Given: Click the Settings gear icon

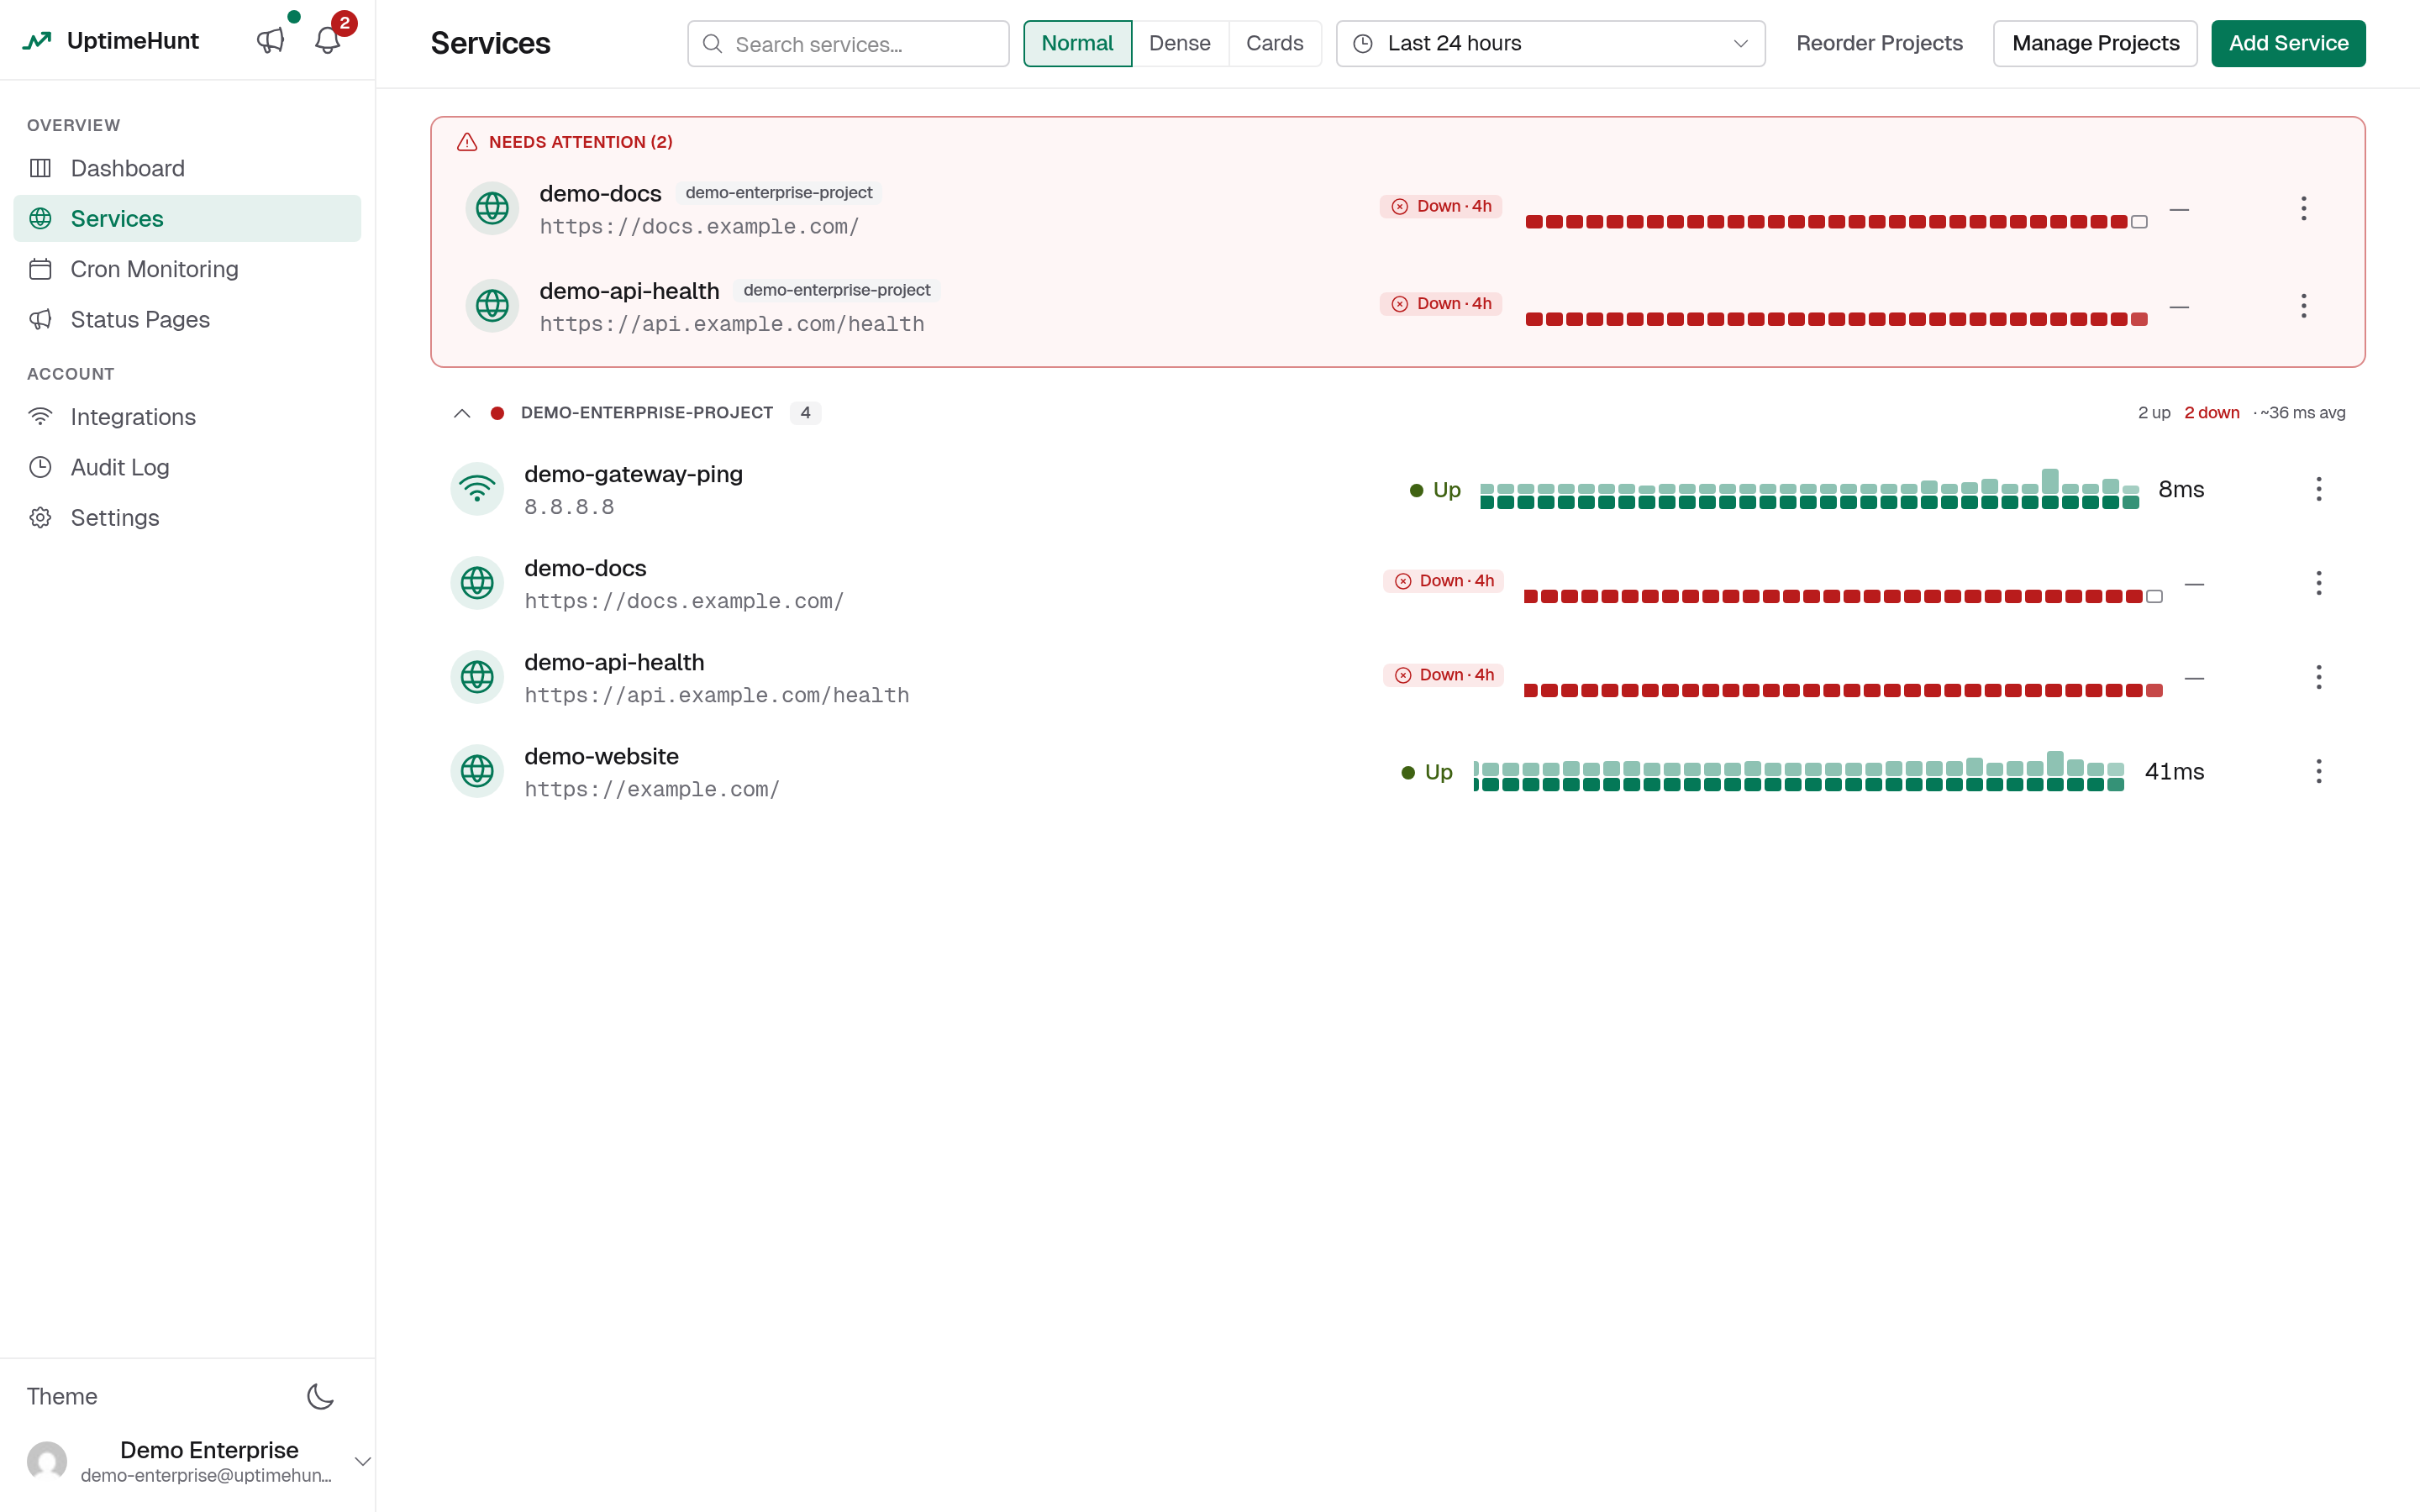Looking at the screenshot, I should coord(40,517).
